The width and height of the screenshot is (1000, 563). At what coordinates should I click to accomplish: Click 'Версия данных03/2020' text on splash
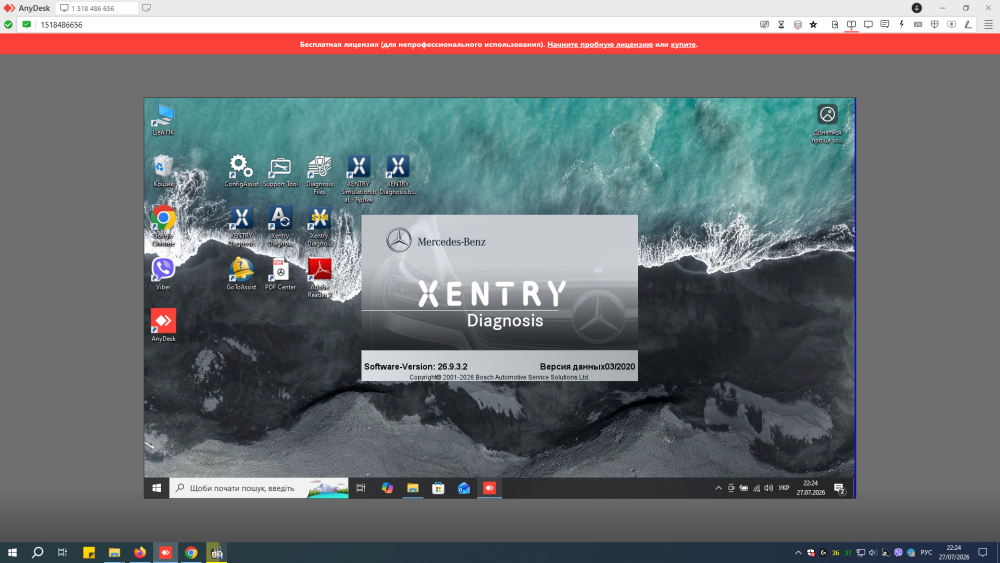[587, 367]
